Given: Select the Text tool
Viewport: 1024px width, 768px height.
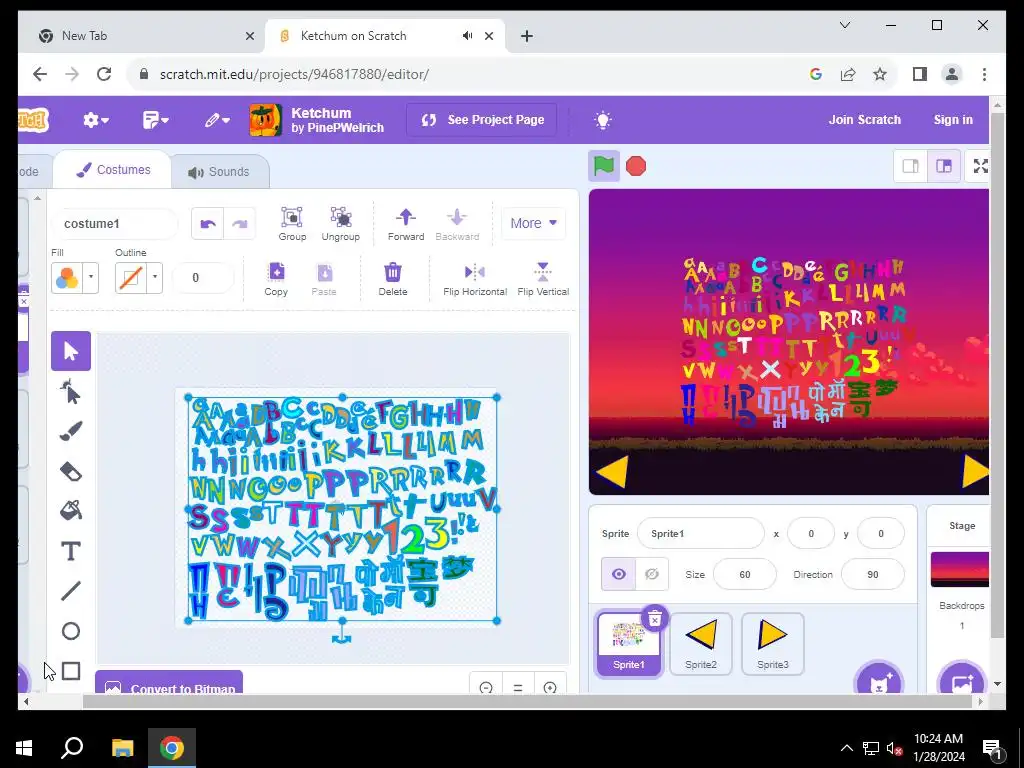Looking at the screenshot, I should pyautogui.click(x=71, y=551).
